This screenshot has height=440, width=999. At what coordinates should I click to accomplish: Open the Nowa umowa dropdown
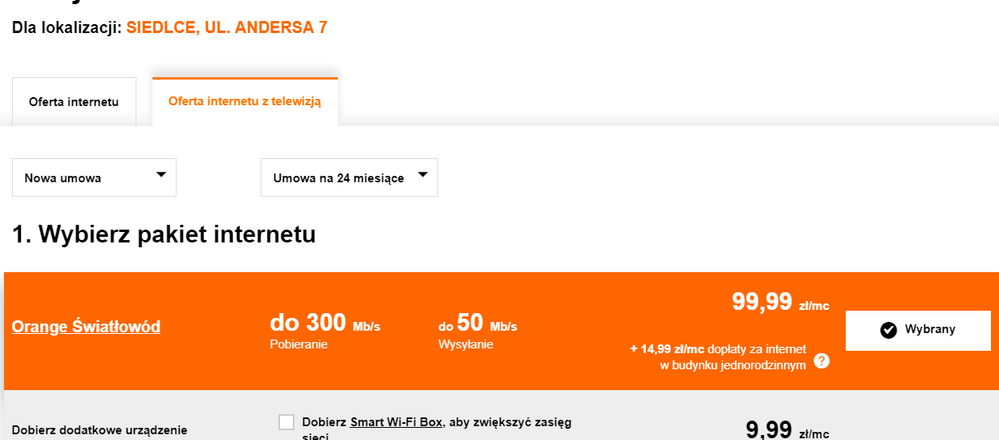coord(94,178)
